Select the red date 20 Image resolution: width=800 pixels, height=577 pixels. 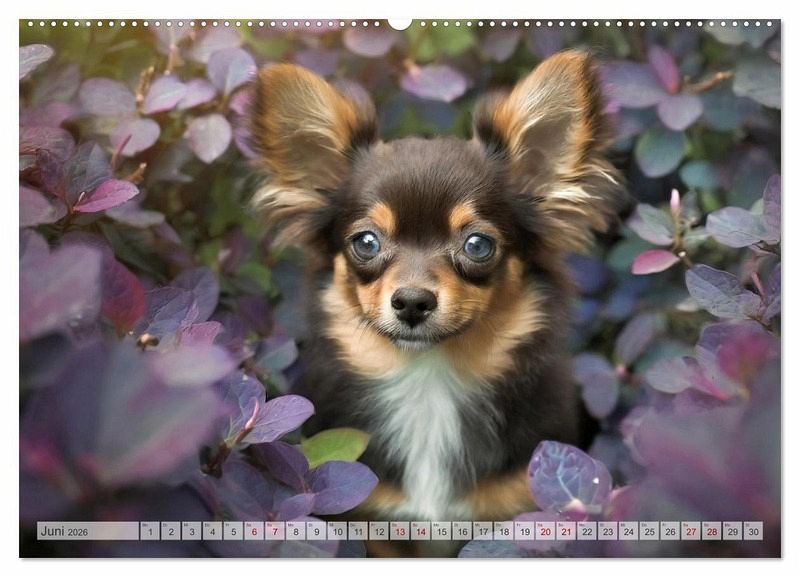coord(545,531)
